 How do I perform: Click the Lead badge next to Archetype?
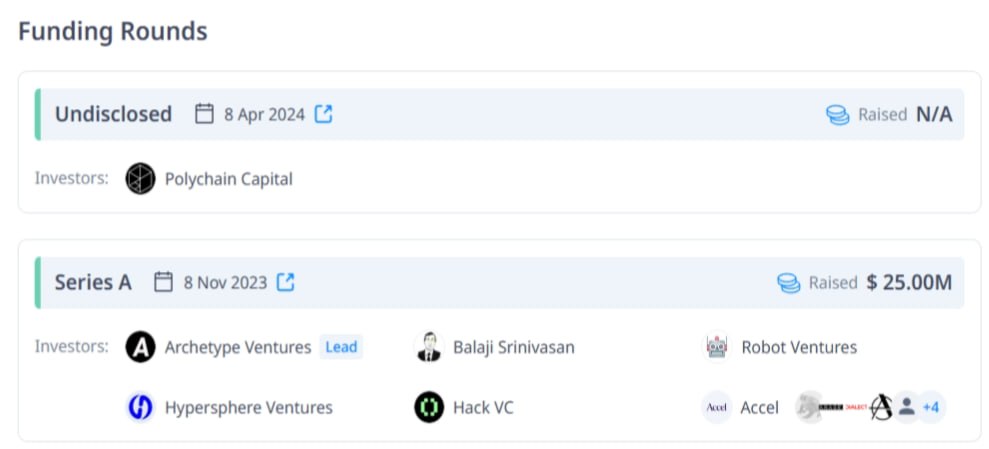point(341,347)
